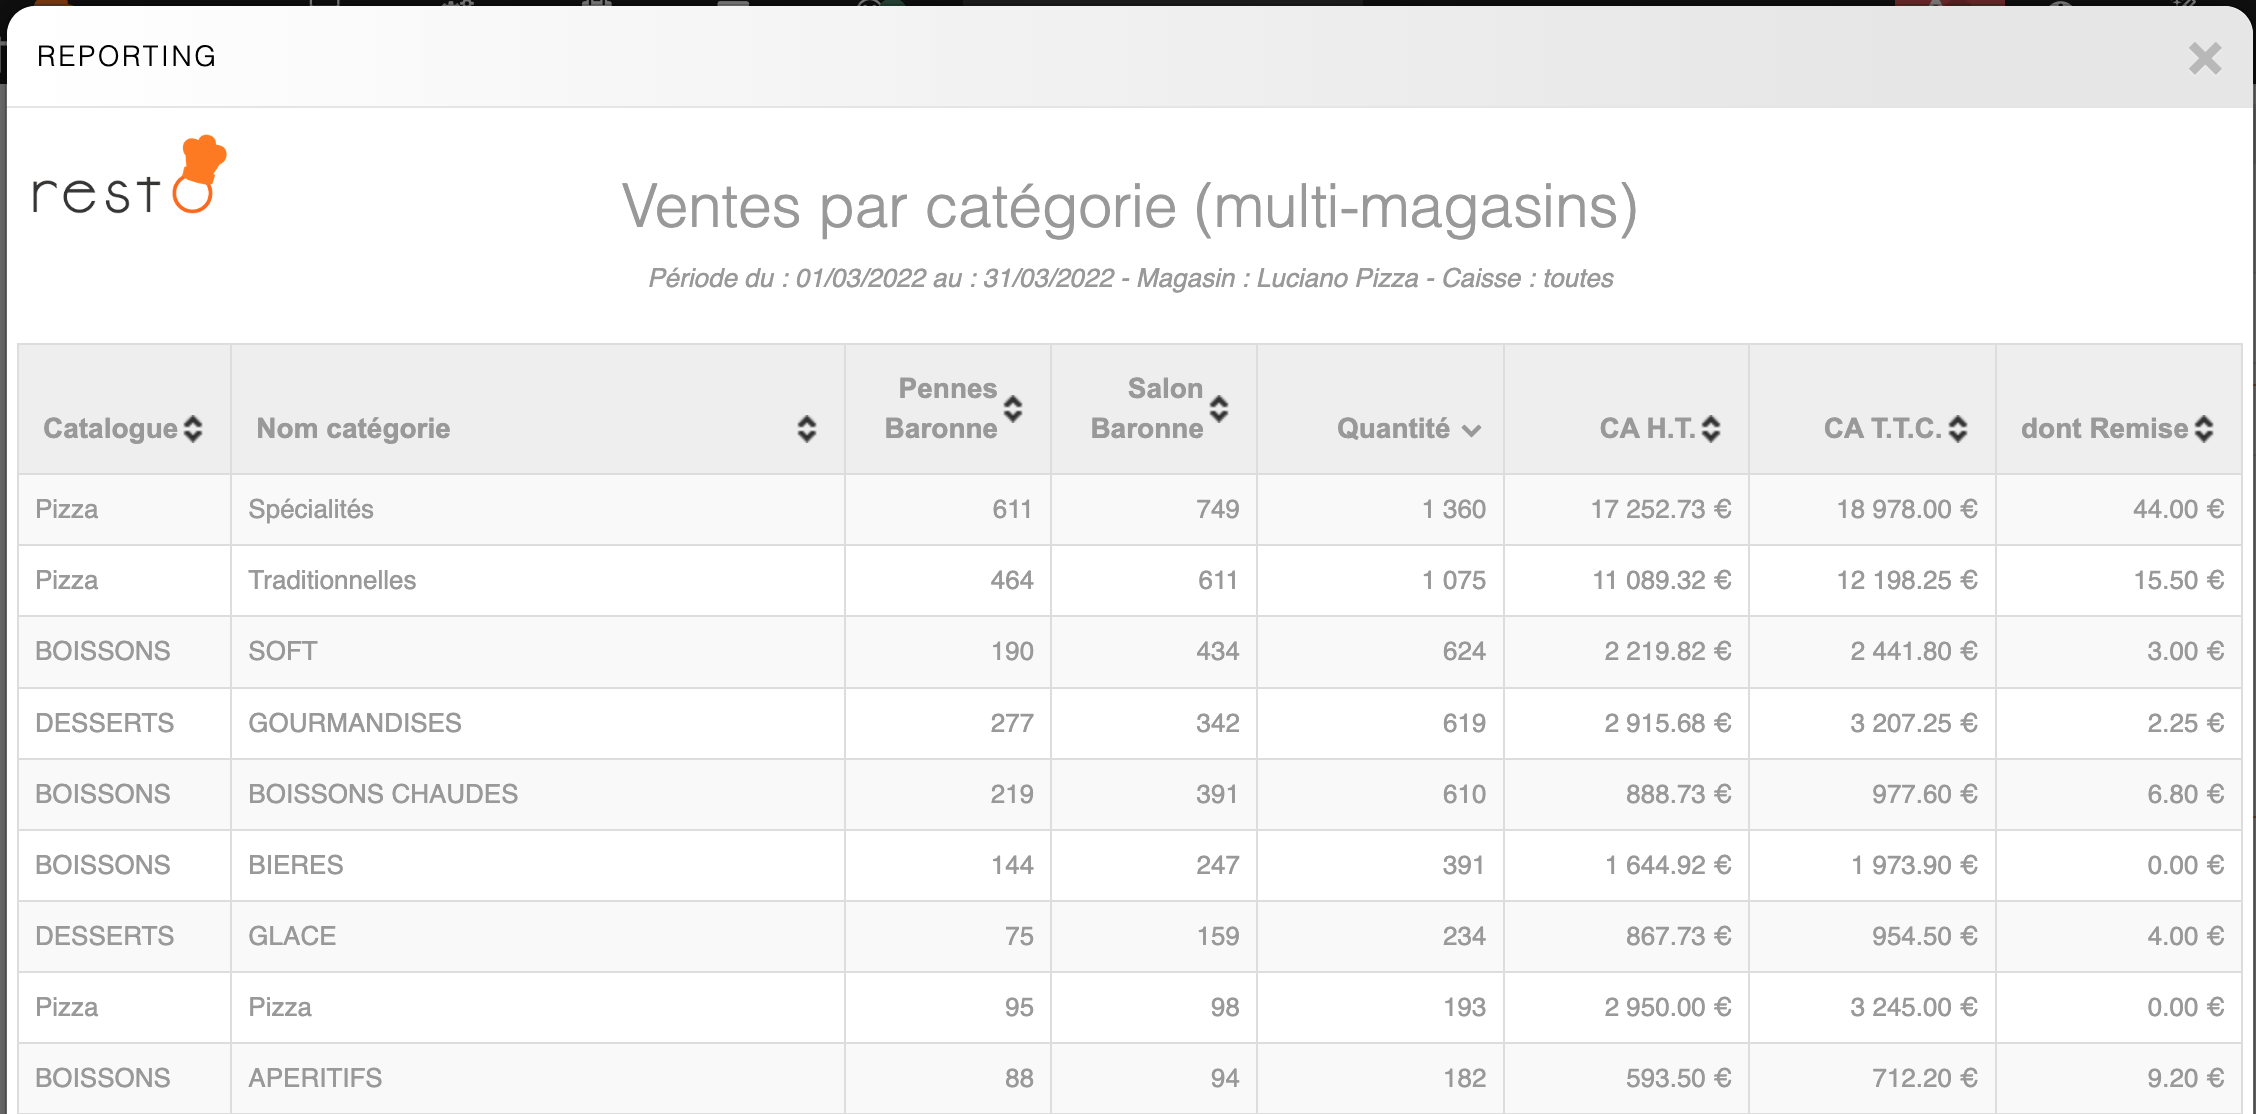
Task: Select the Traditionnelles category cell
Action: point(332,580)
